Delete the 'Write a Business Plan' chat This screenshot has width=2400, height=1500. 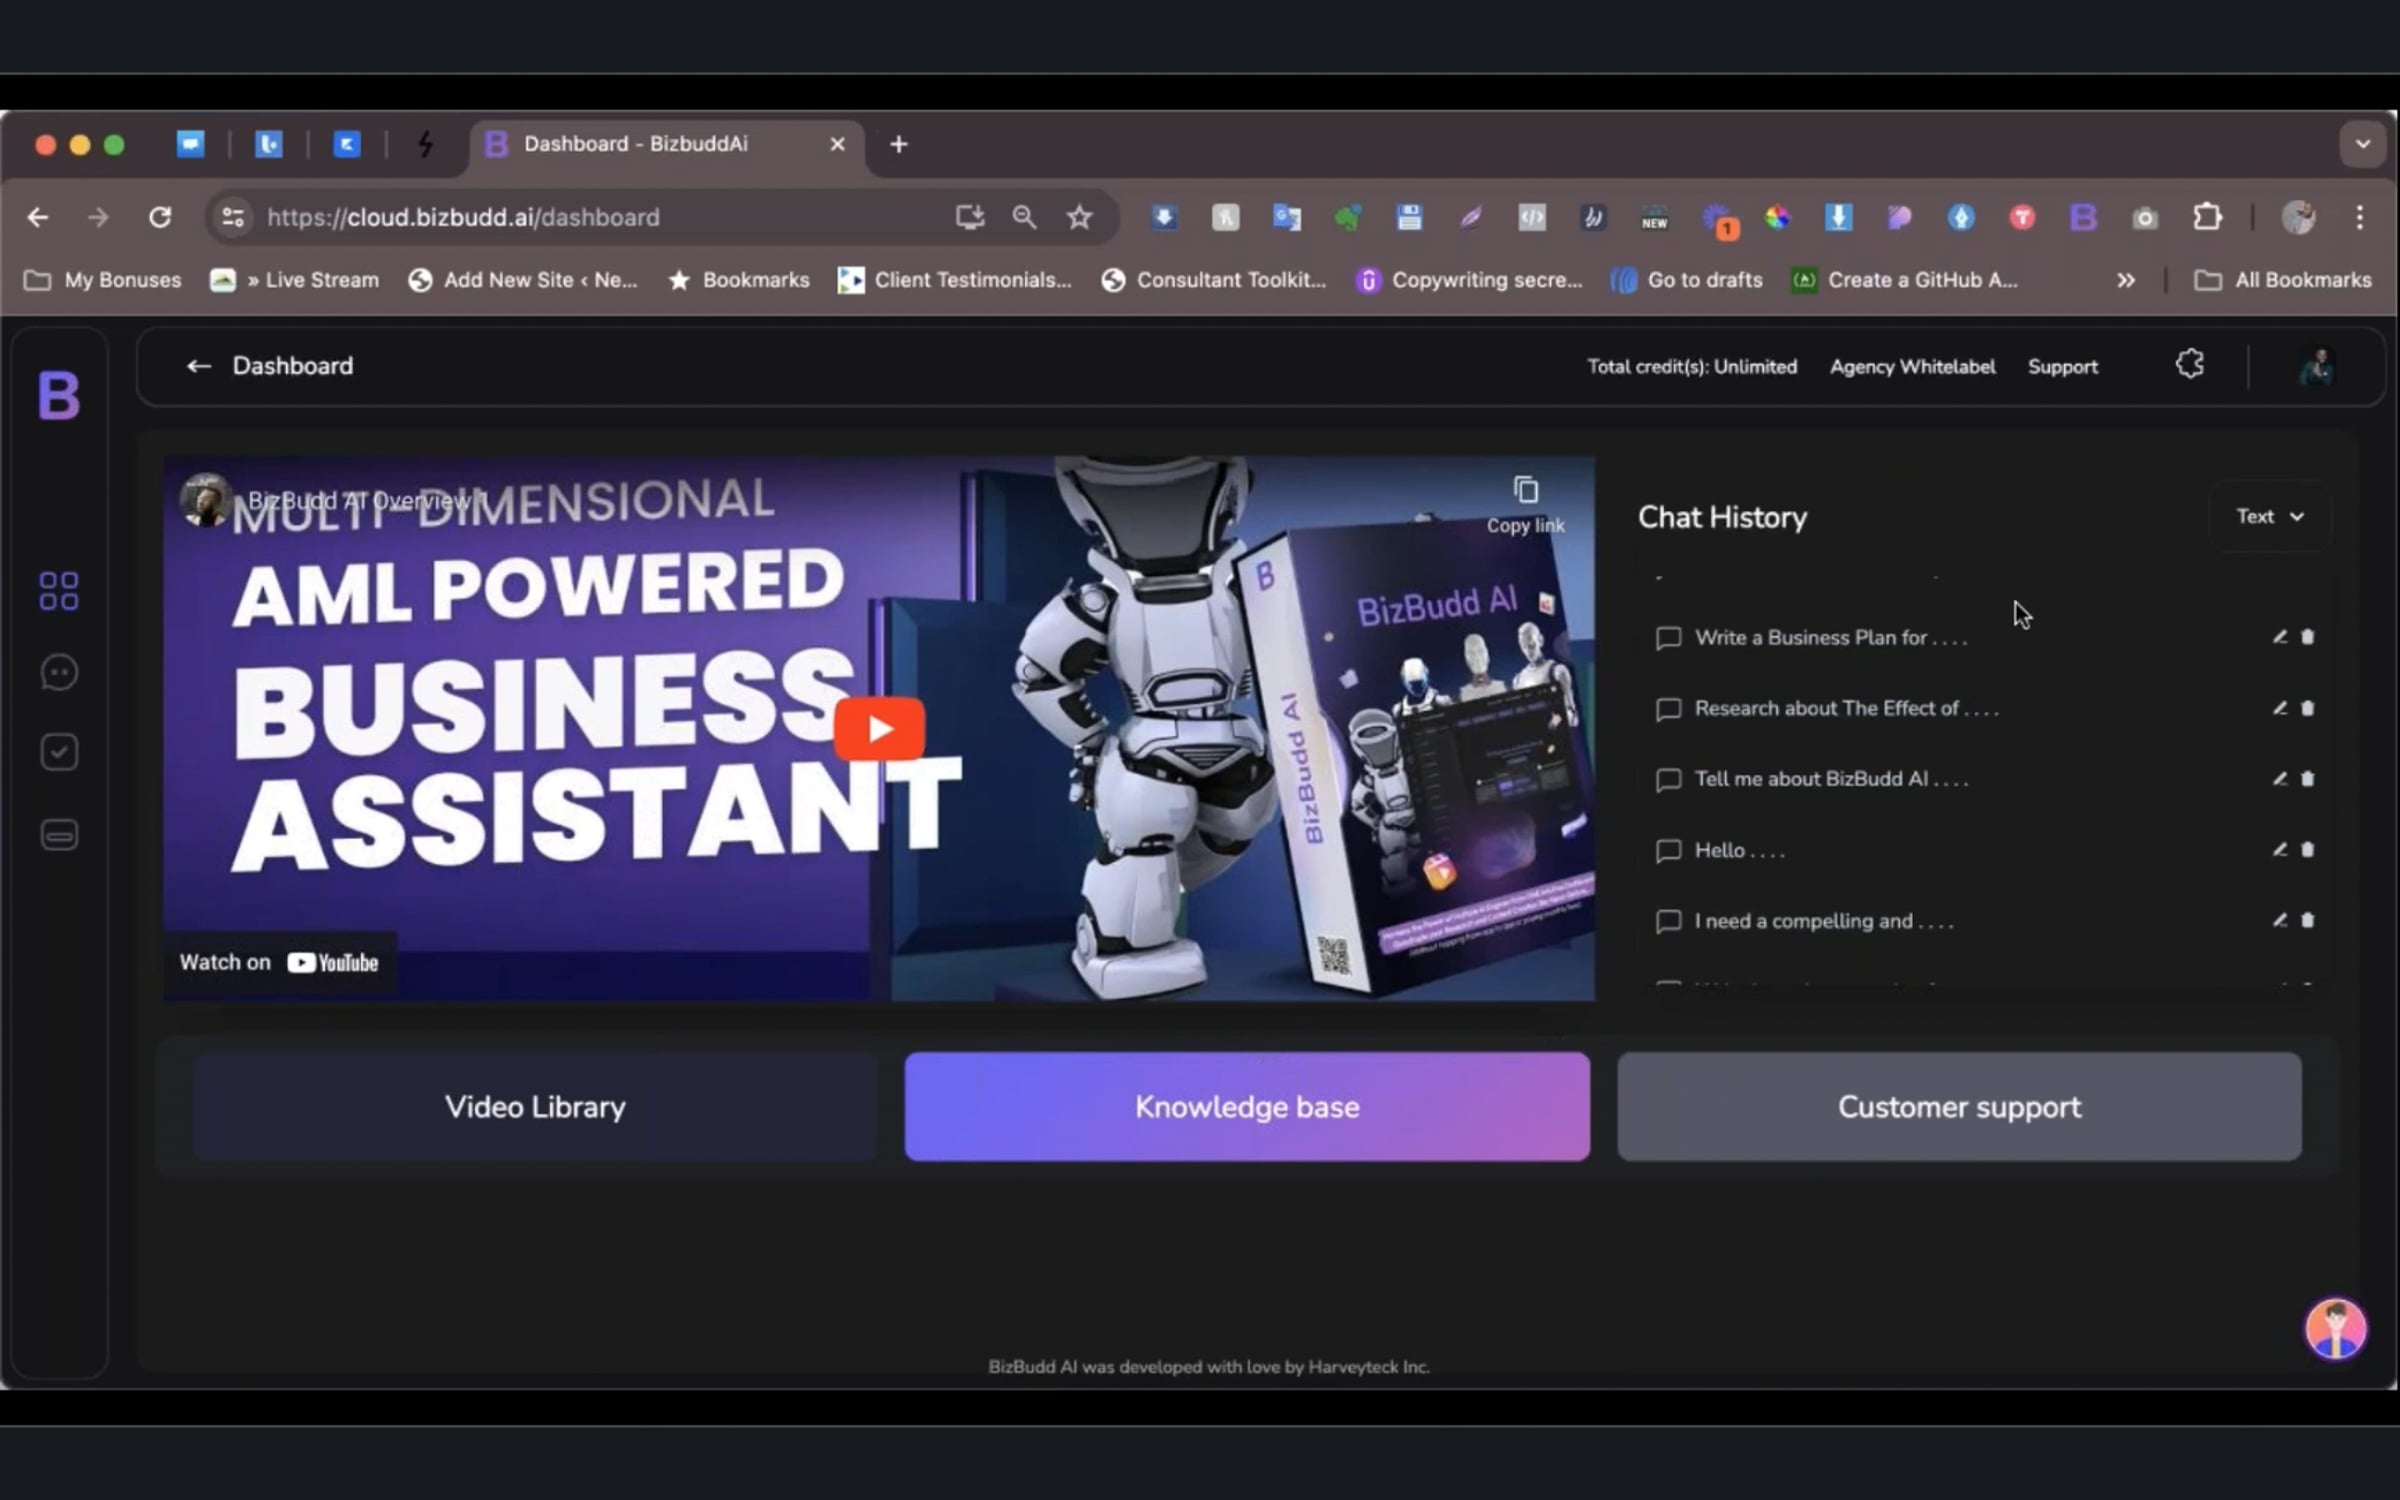point(2308,637)
